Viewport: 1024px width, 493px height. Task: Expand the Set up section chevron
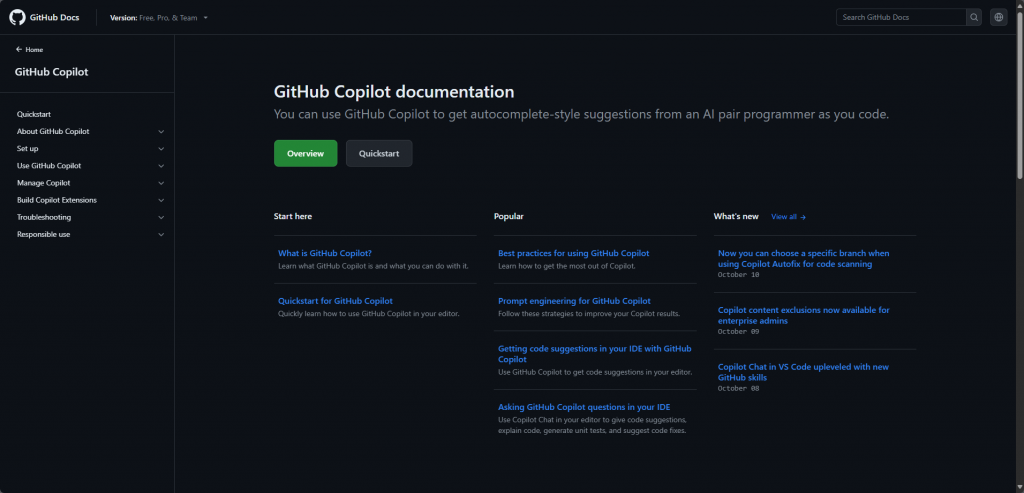(161, 149)
